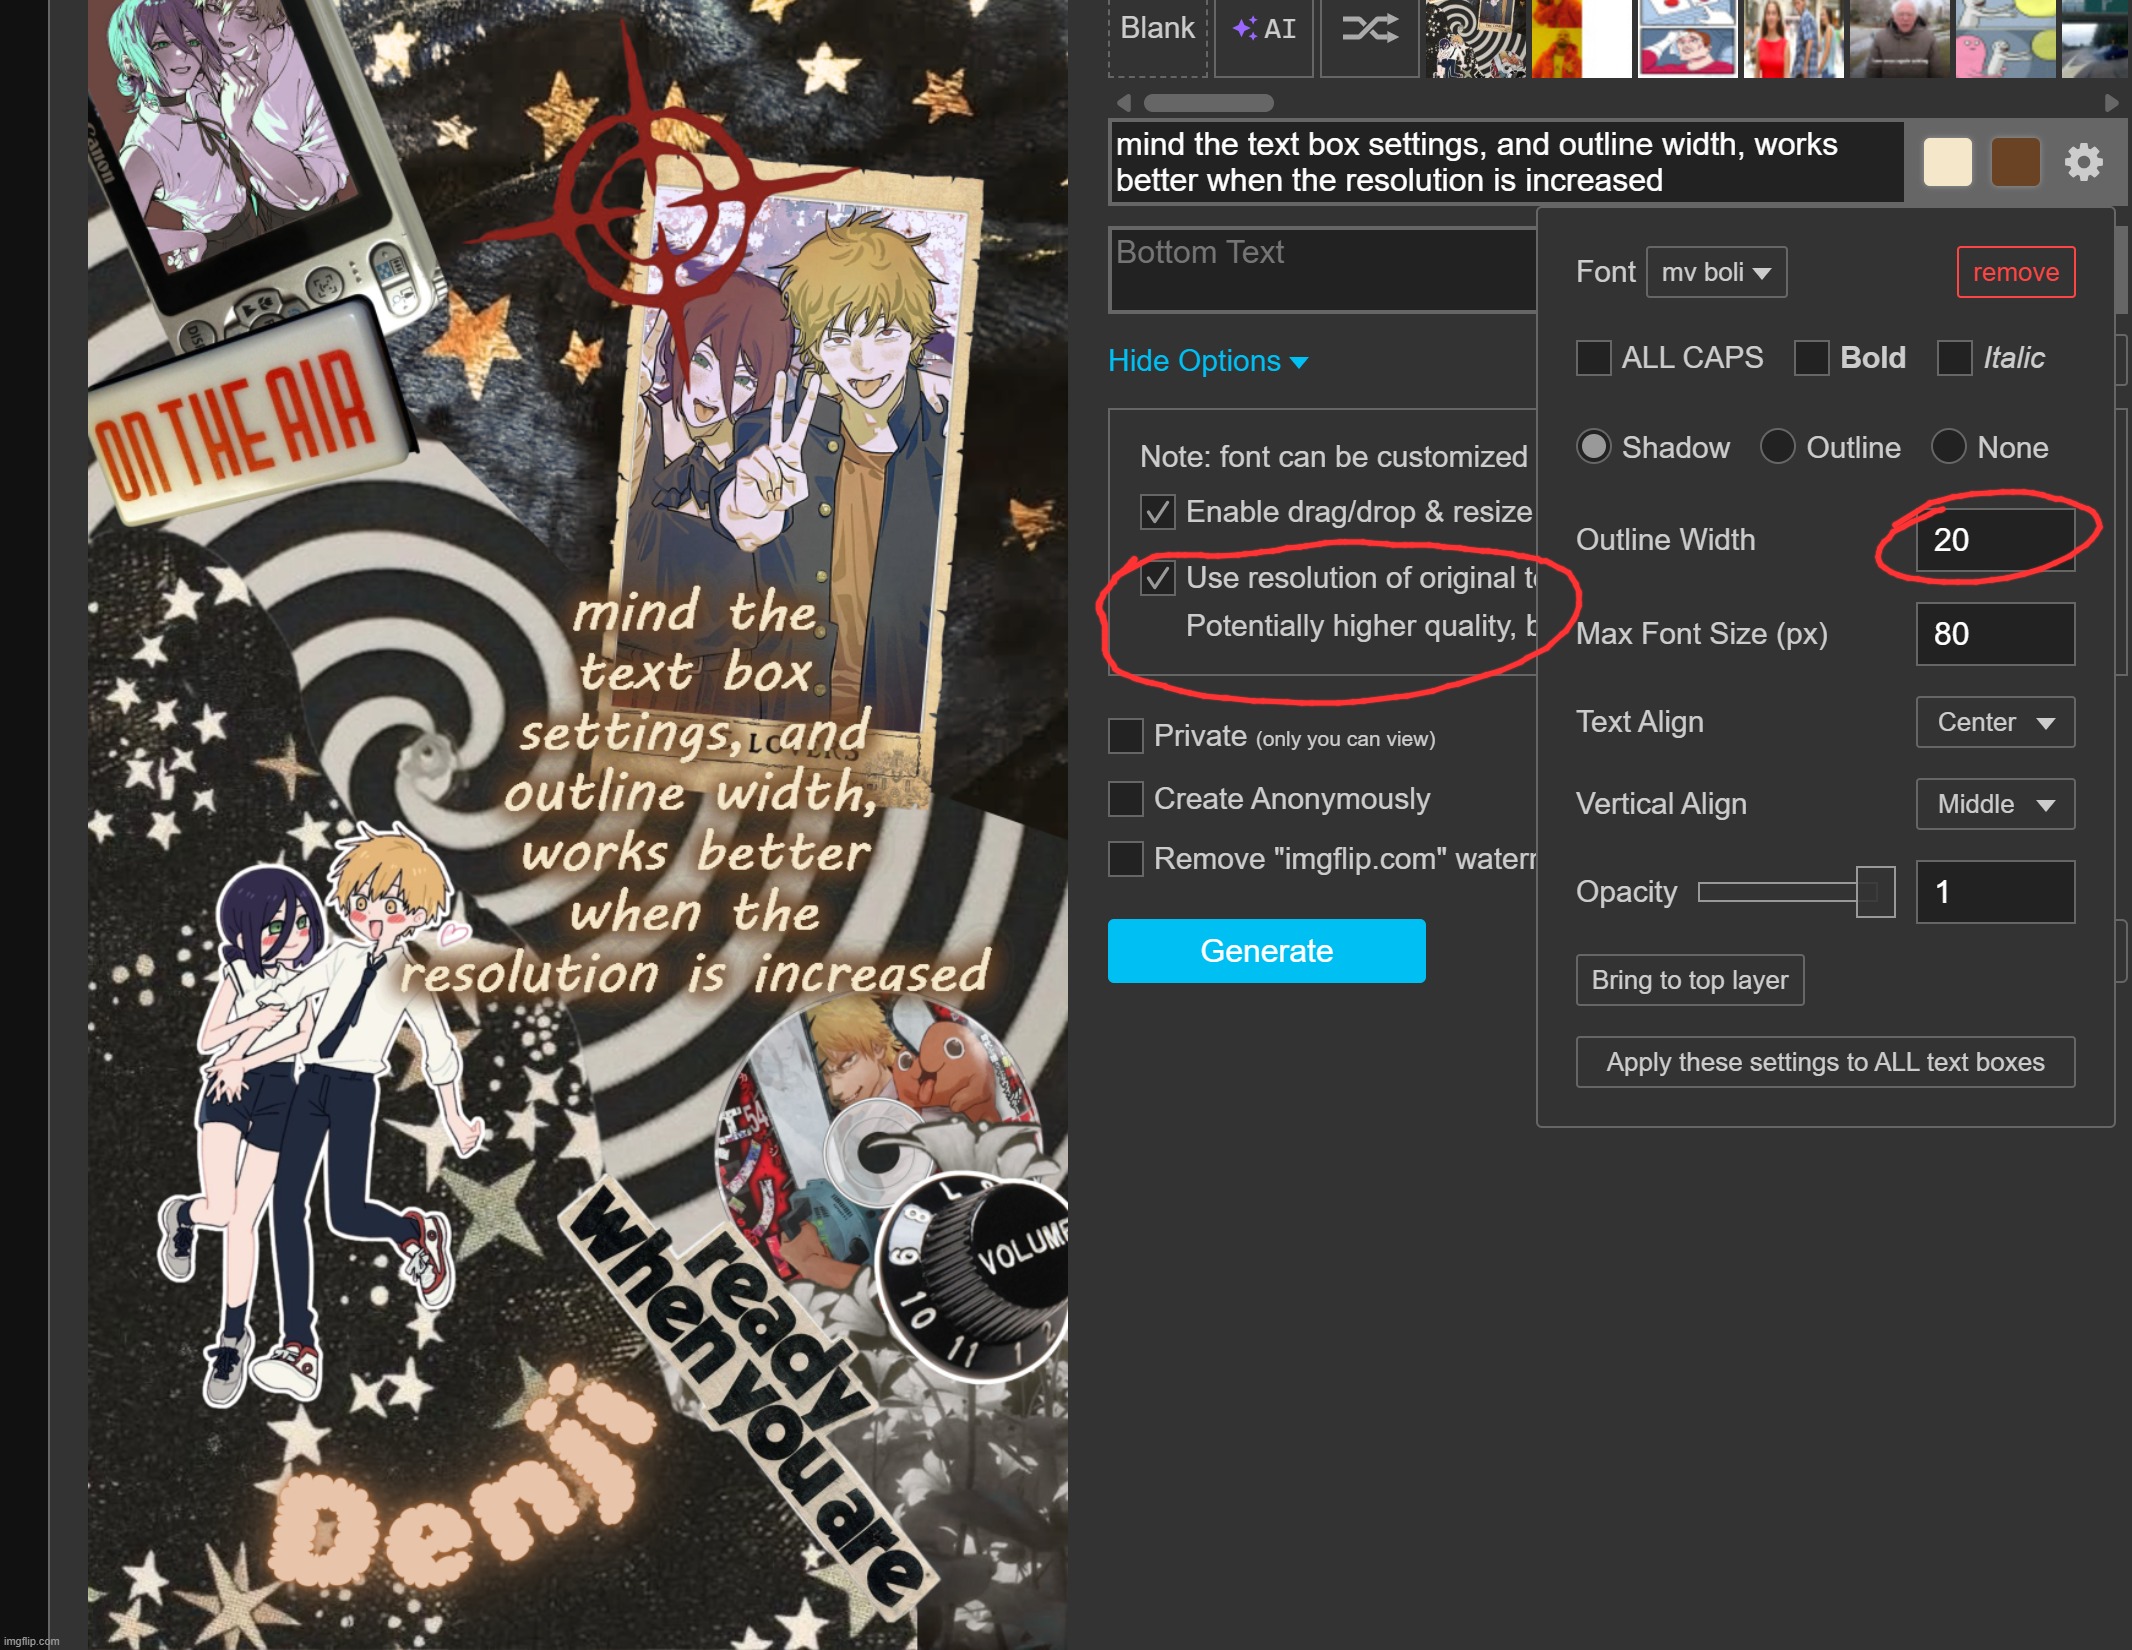Enable the ALL CAPS checkbox
Viewport: 2132px width, 1650px height.
(1593, 358)
